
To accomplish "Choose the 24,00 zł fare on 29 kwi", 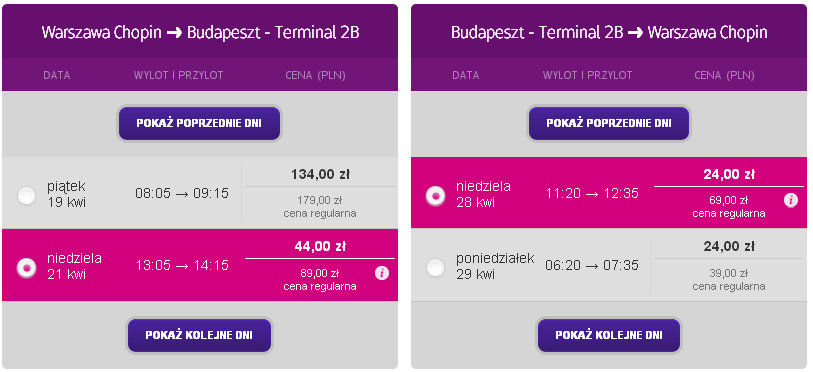I will click(x=729, y=246).
